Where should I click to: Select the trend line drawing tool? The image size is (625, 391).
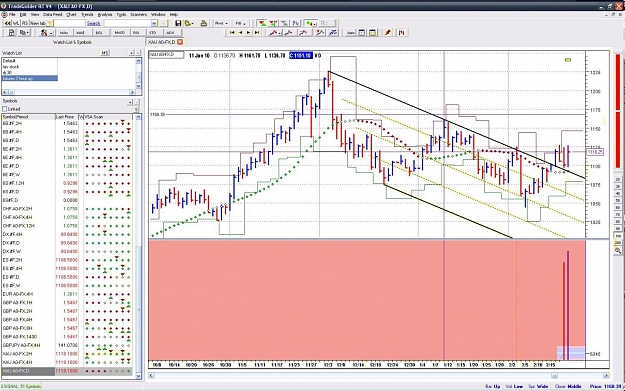click(x=273, y=33)
